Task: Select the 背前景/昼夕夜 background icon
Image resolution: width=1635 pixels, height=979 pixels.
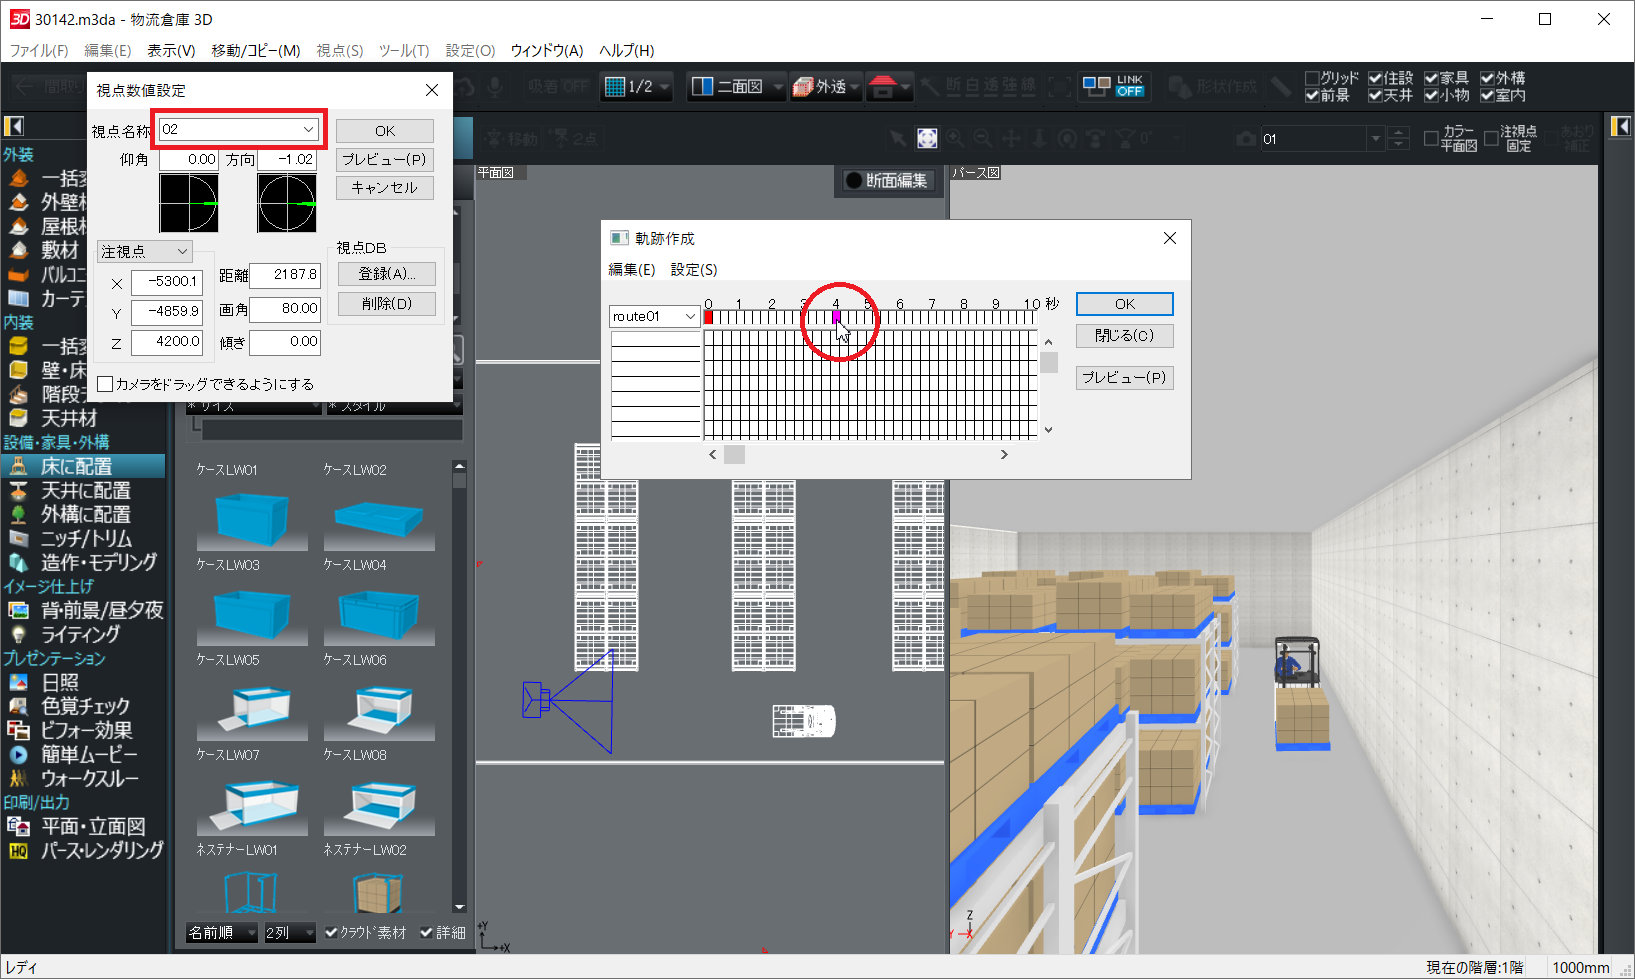Action: click(x=18, y=610)
